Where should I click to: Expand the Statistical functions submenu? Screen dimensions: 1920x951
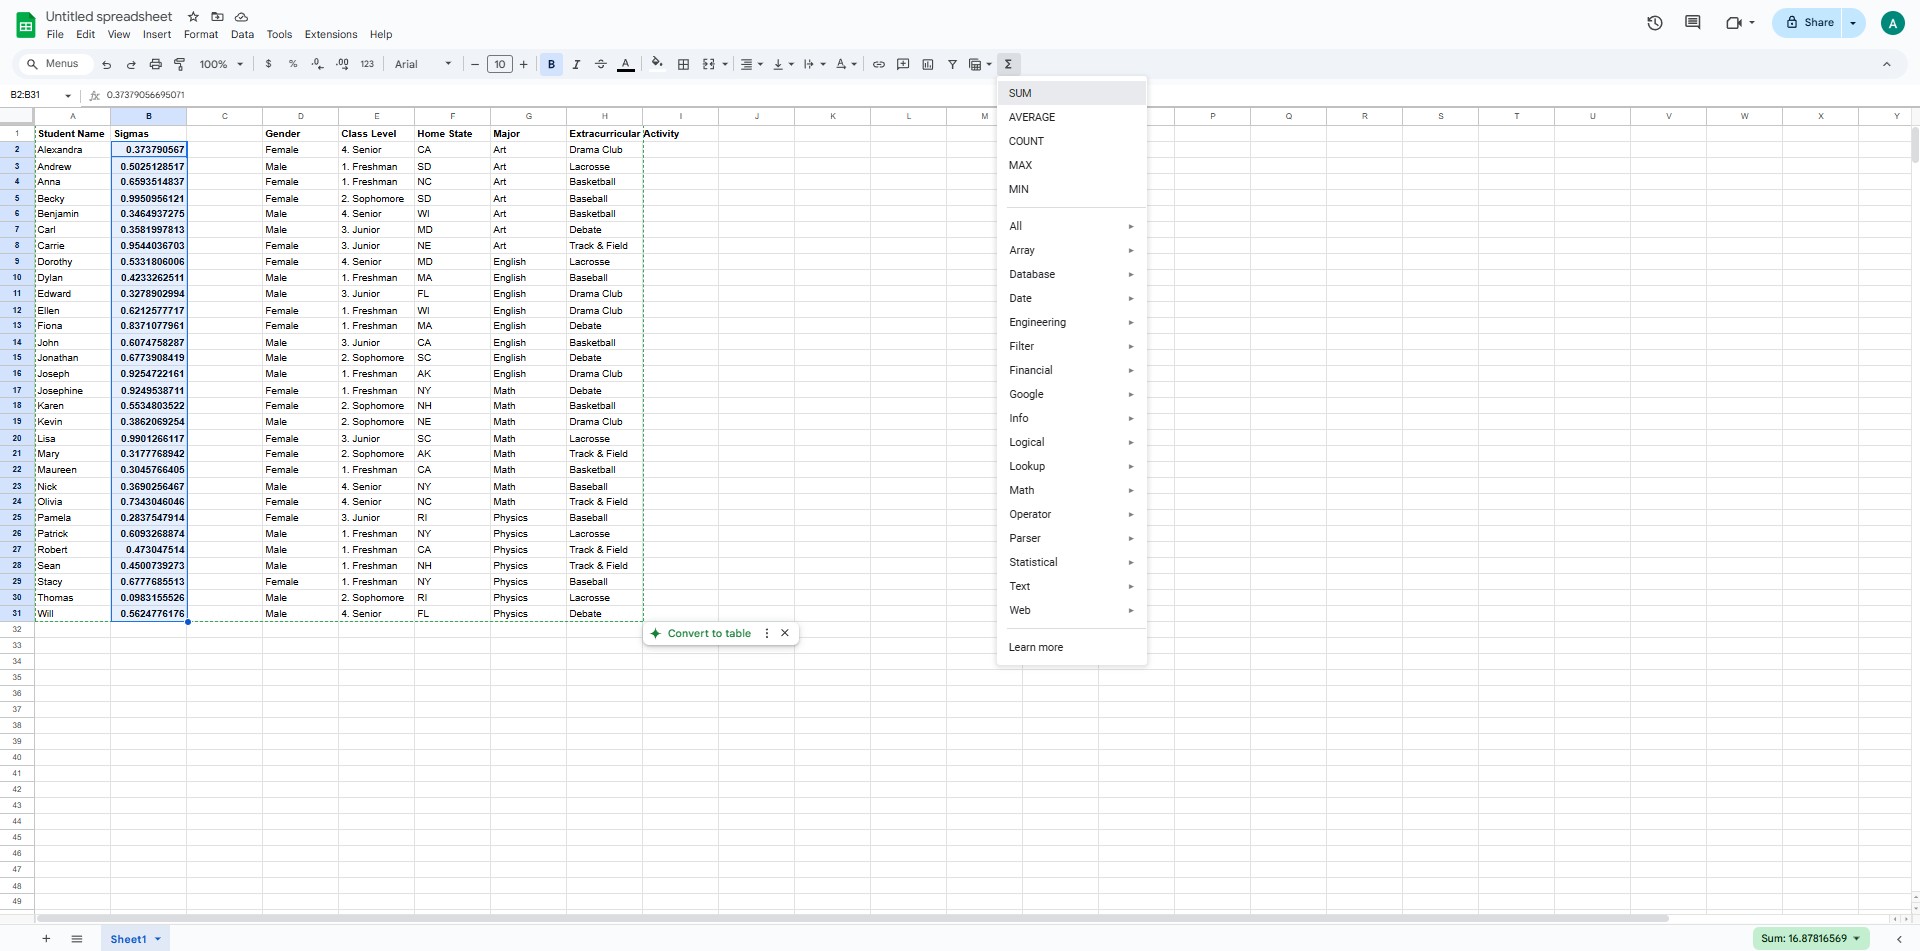(x=1072, y=562)
